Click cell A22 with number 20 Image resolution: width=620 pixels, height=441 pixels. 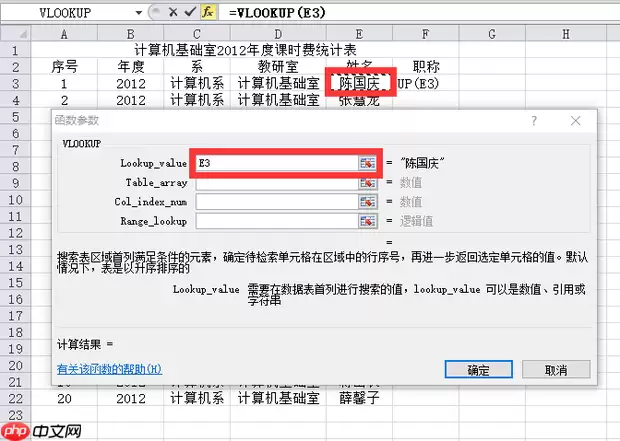click(64, 398)
